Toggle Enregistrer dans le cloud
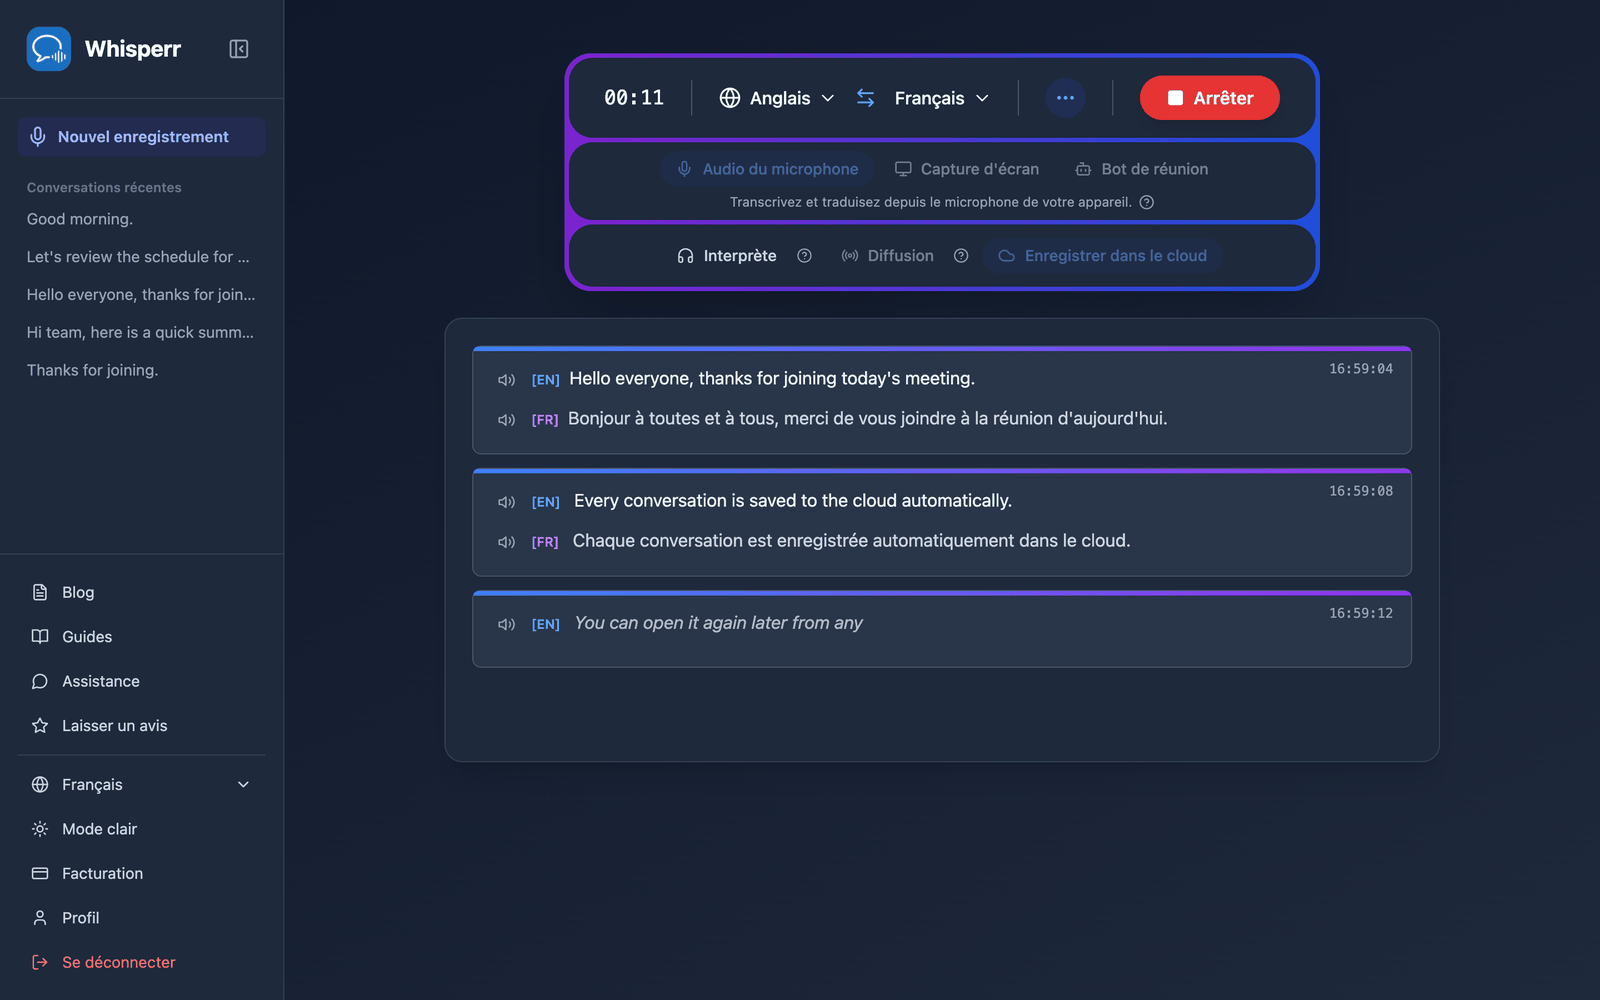The width and height of the screenshot is (1600, 1000). coord(1102,256)
